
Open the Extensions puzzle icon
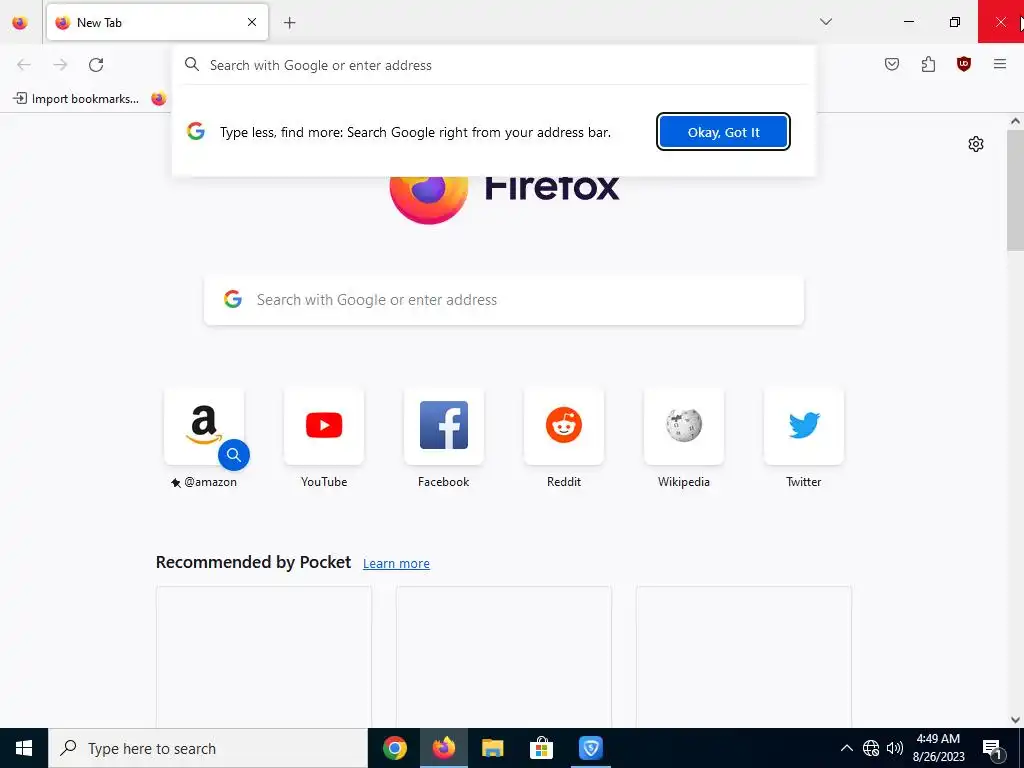(x=928, y=64)
